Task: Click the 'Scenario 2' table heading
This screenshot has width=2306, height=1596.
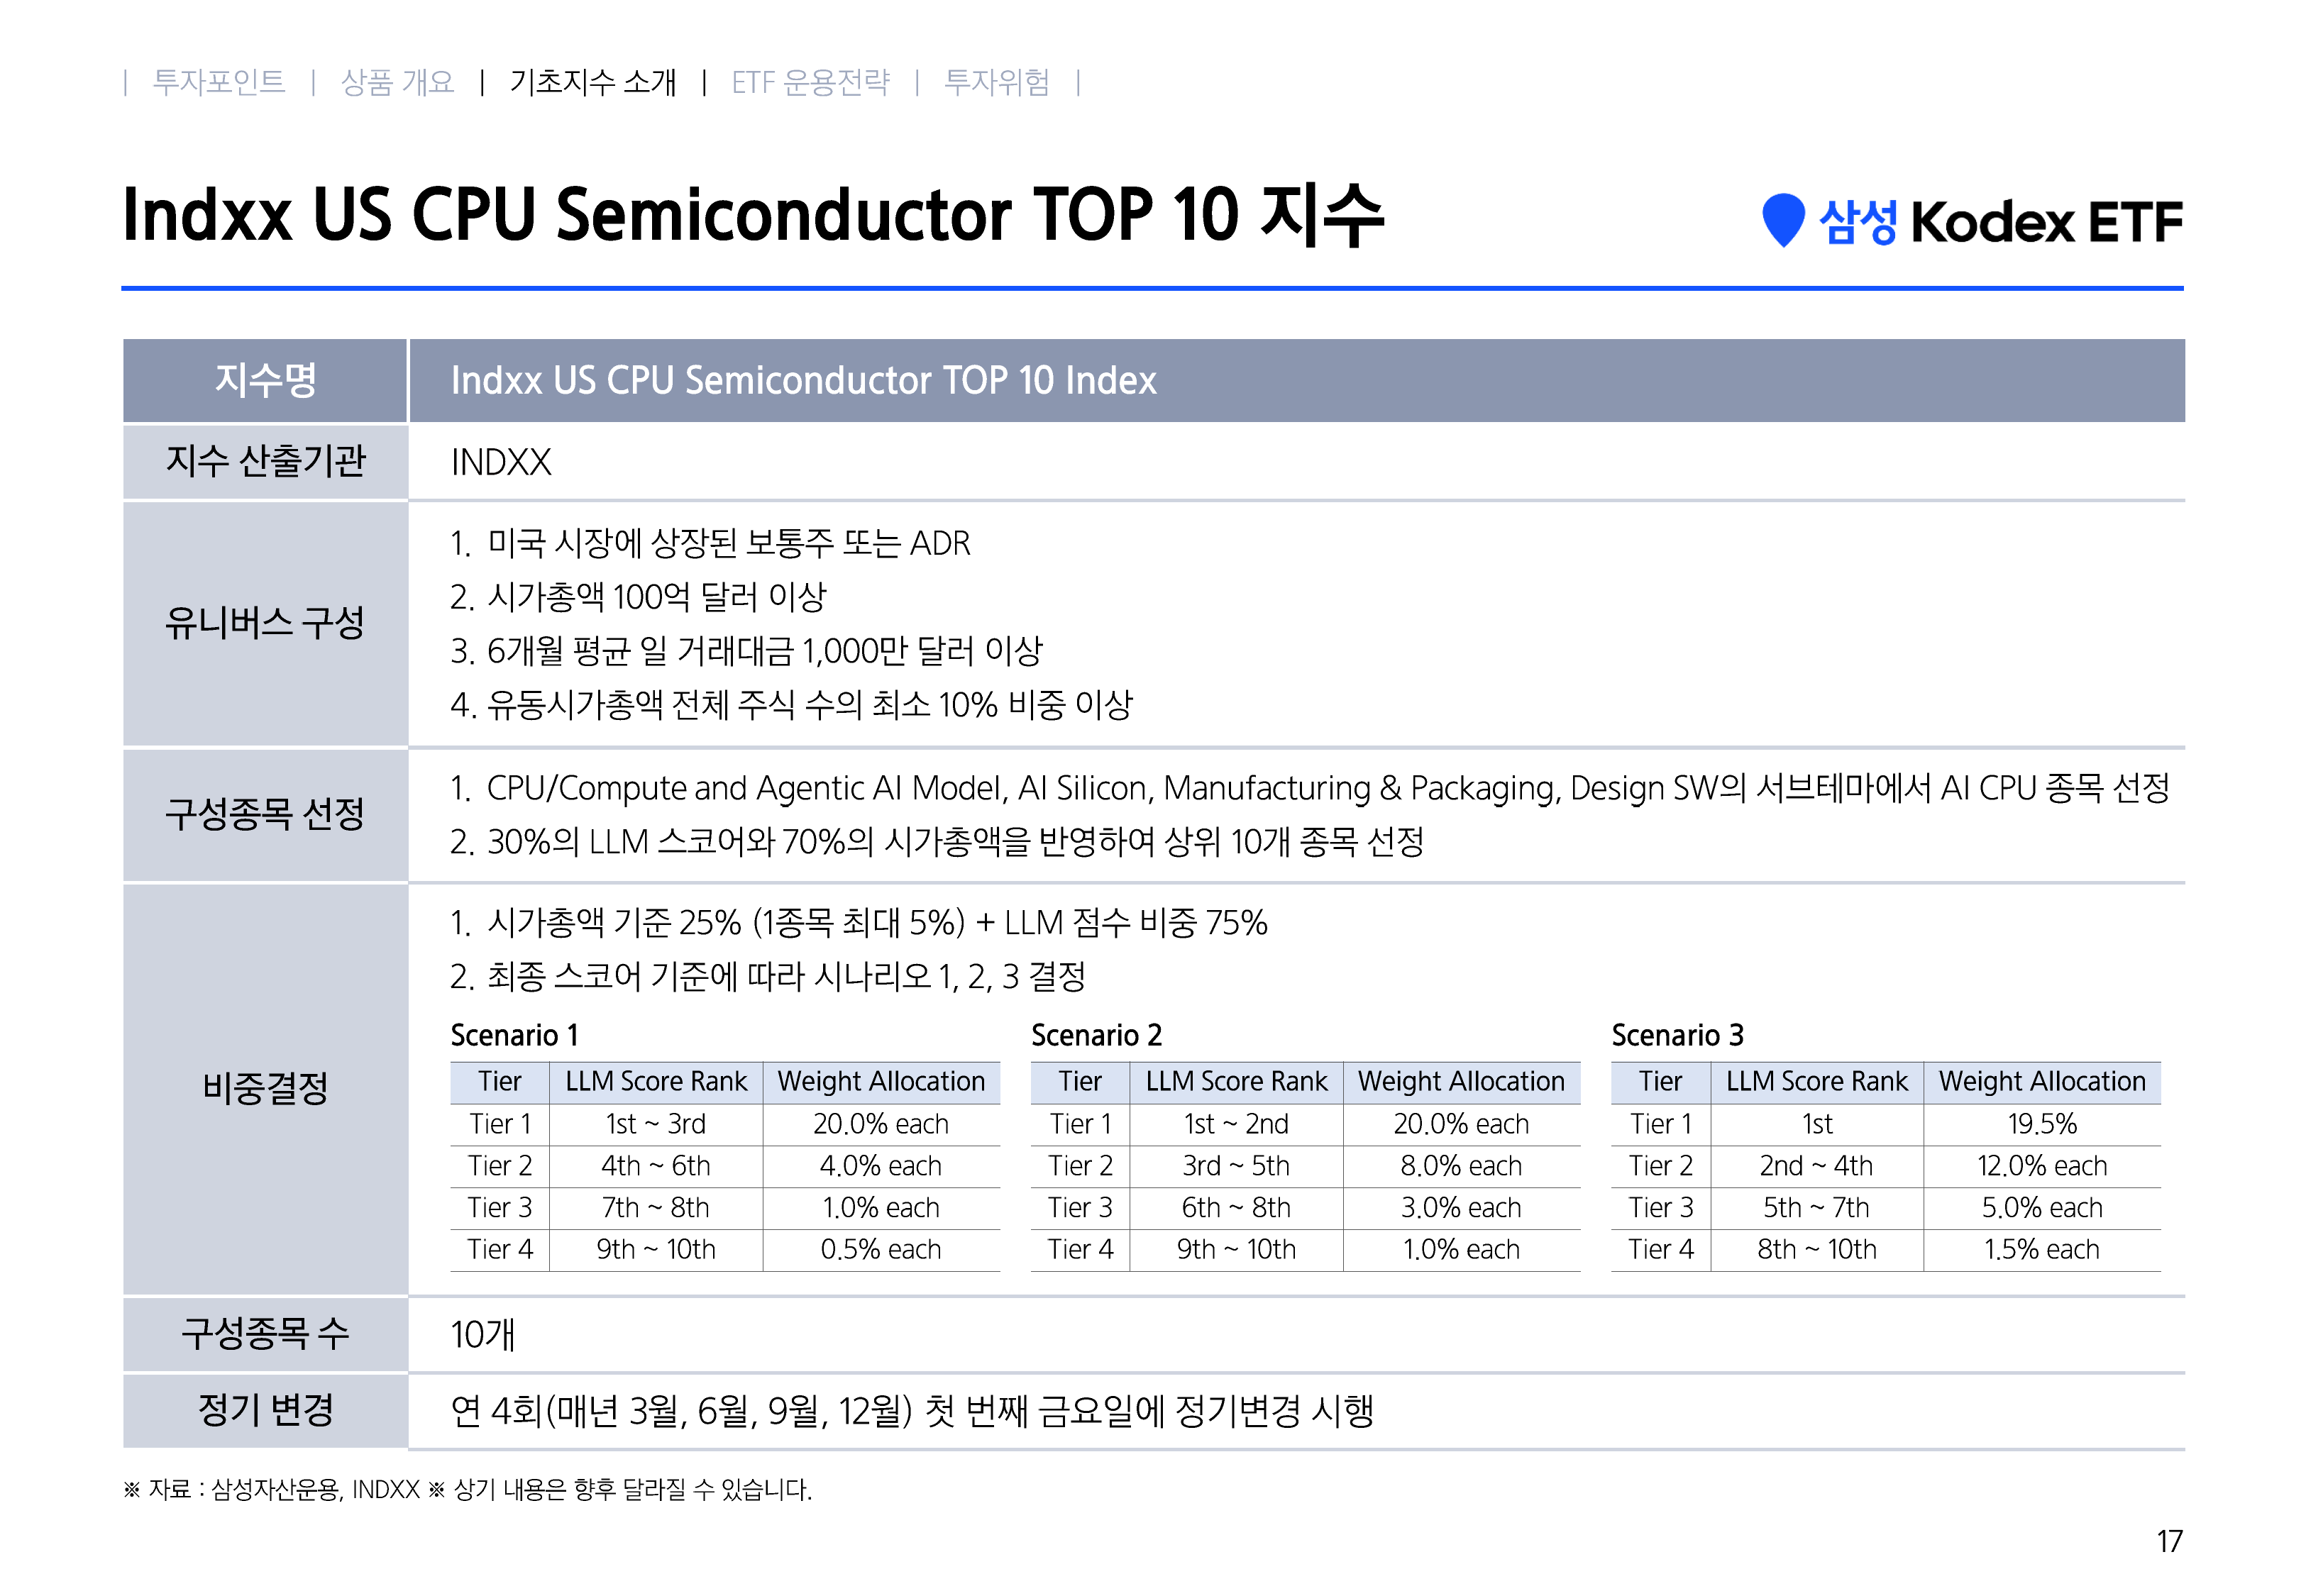Action: (1096, 1035)
